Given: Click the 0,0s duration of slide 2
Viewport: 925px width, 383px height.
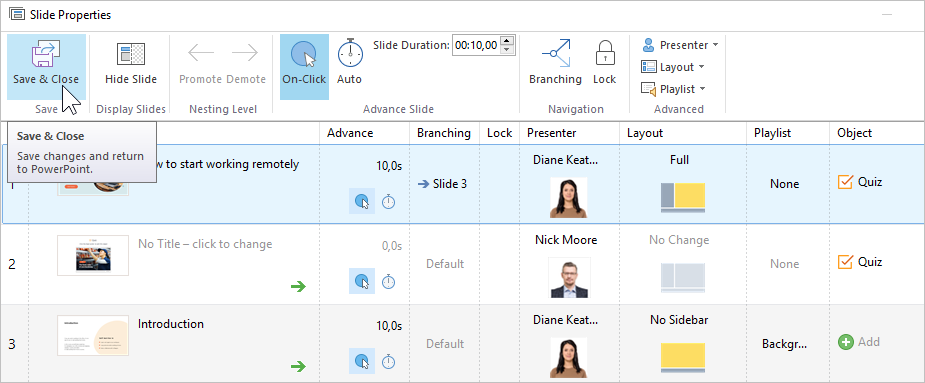Looking at the screenshot, I should [x=392, y=246].
